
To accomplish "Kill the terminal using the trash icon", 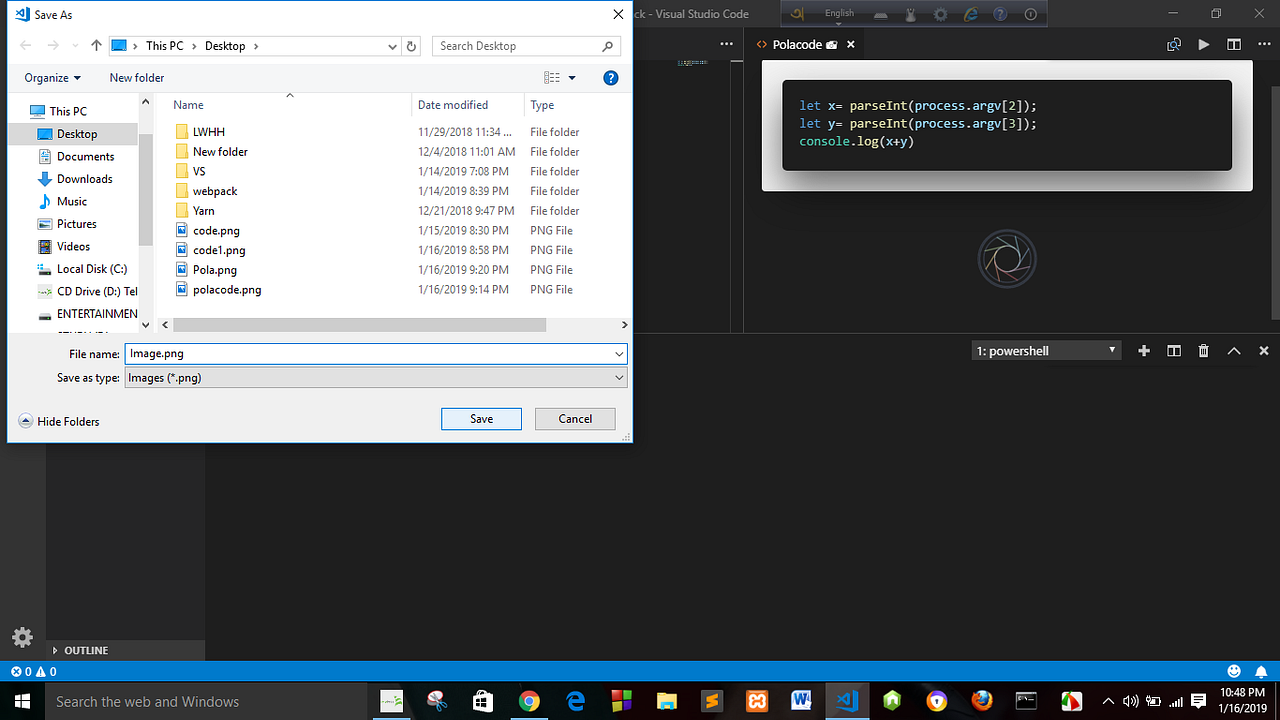I will (1204, 350).
